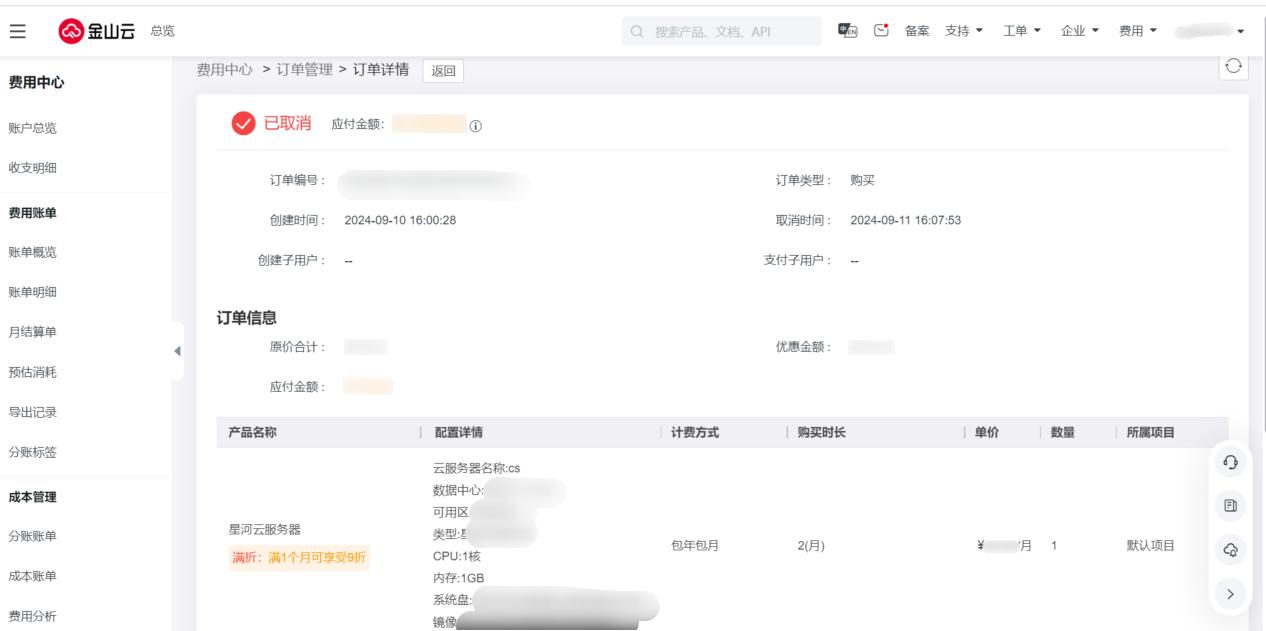
Task: Open the 费用 dropdown in header
Action: click(1138, 31)
